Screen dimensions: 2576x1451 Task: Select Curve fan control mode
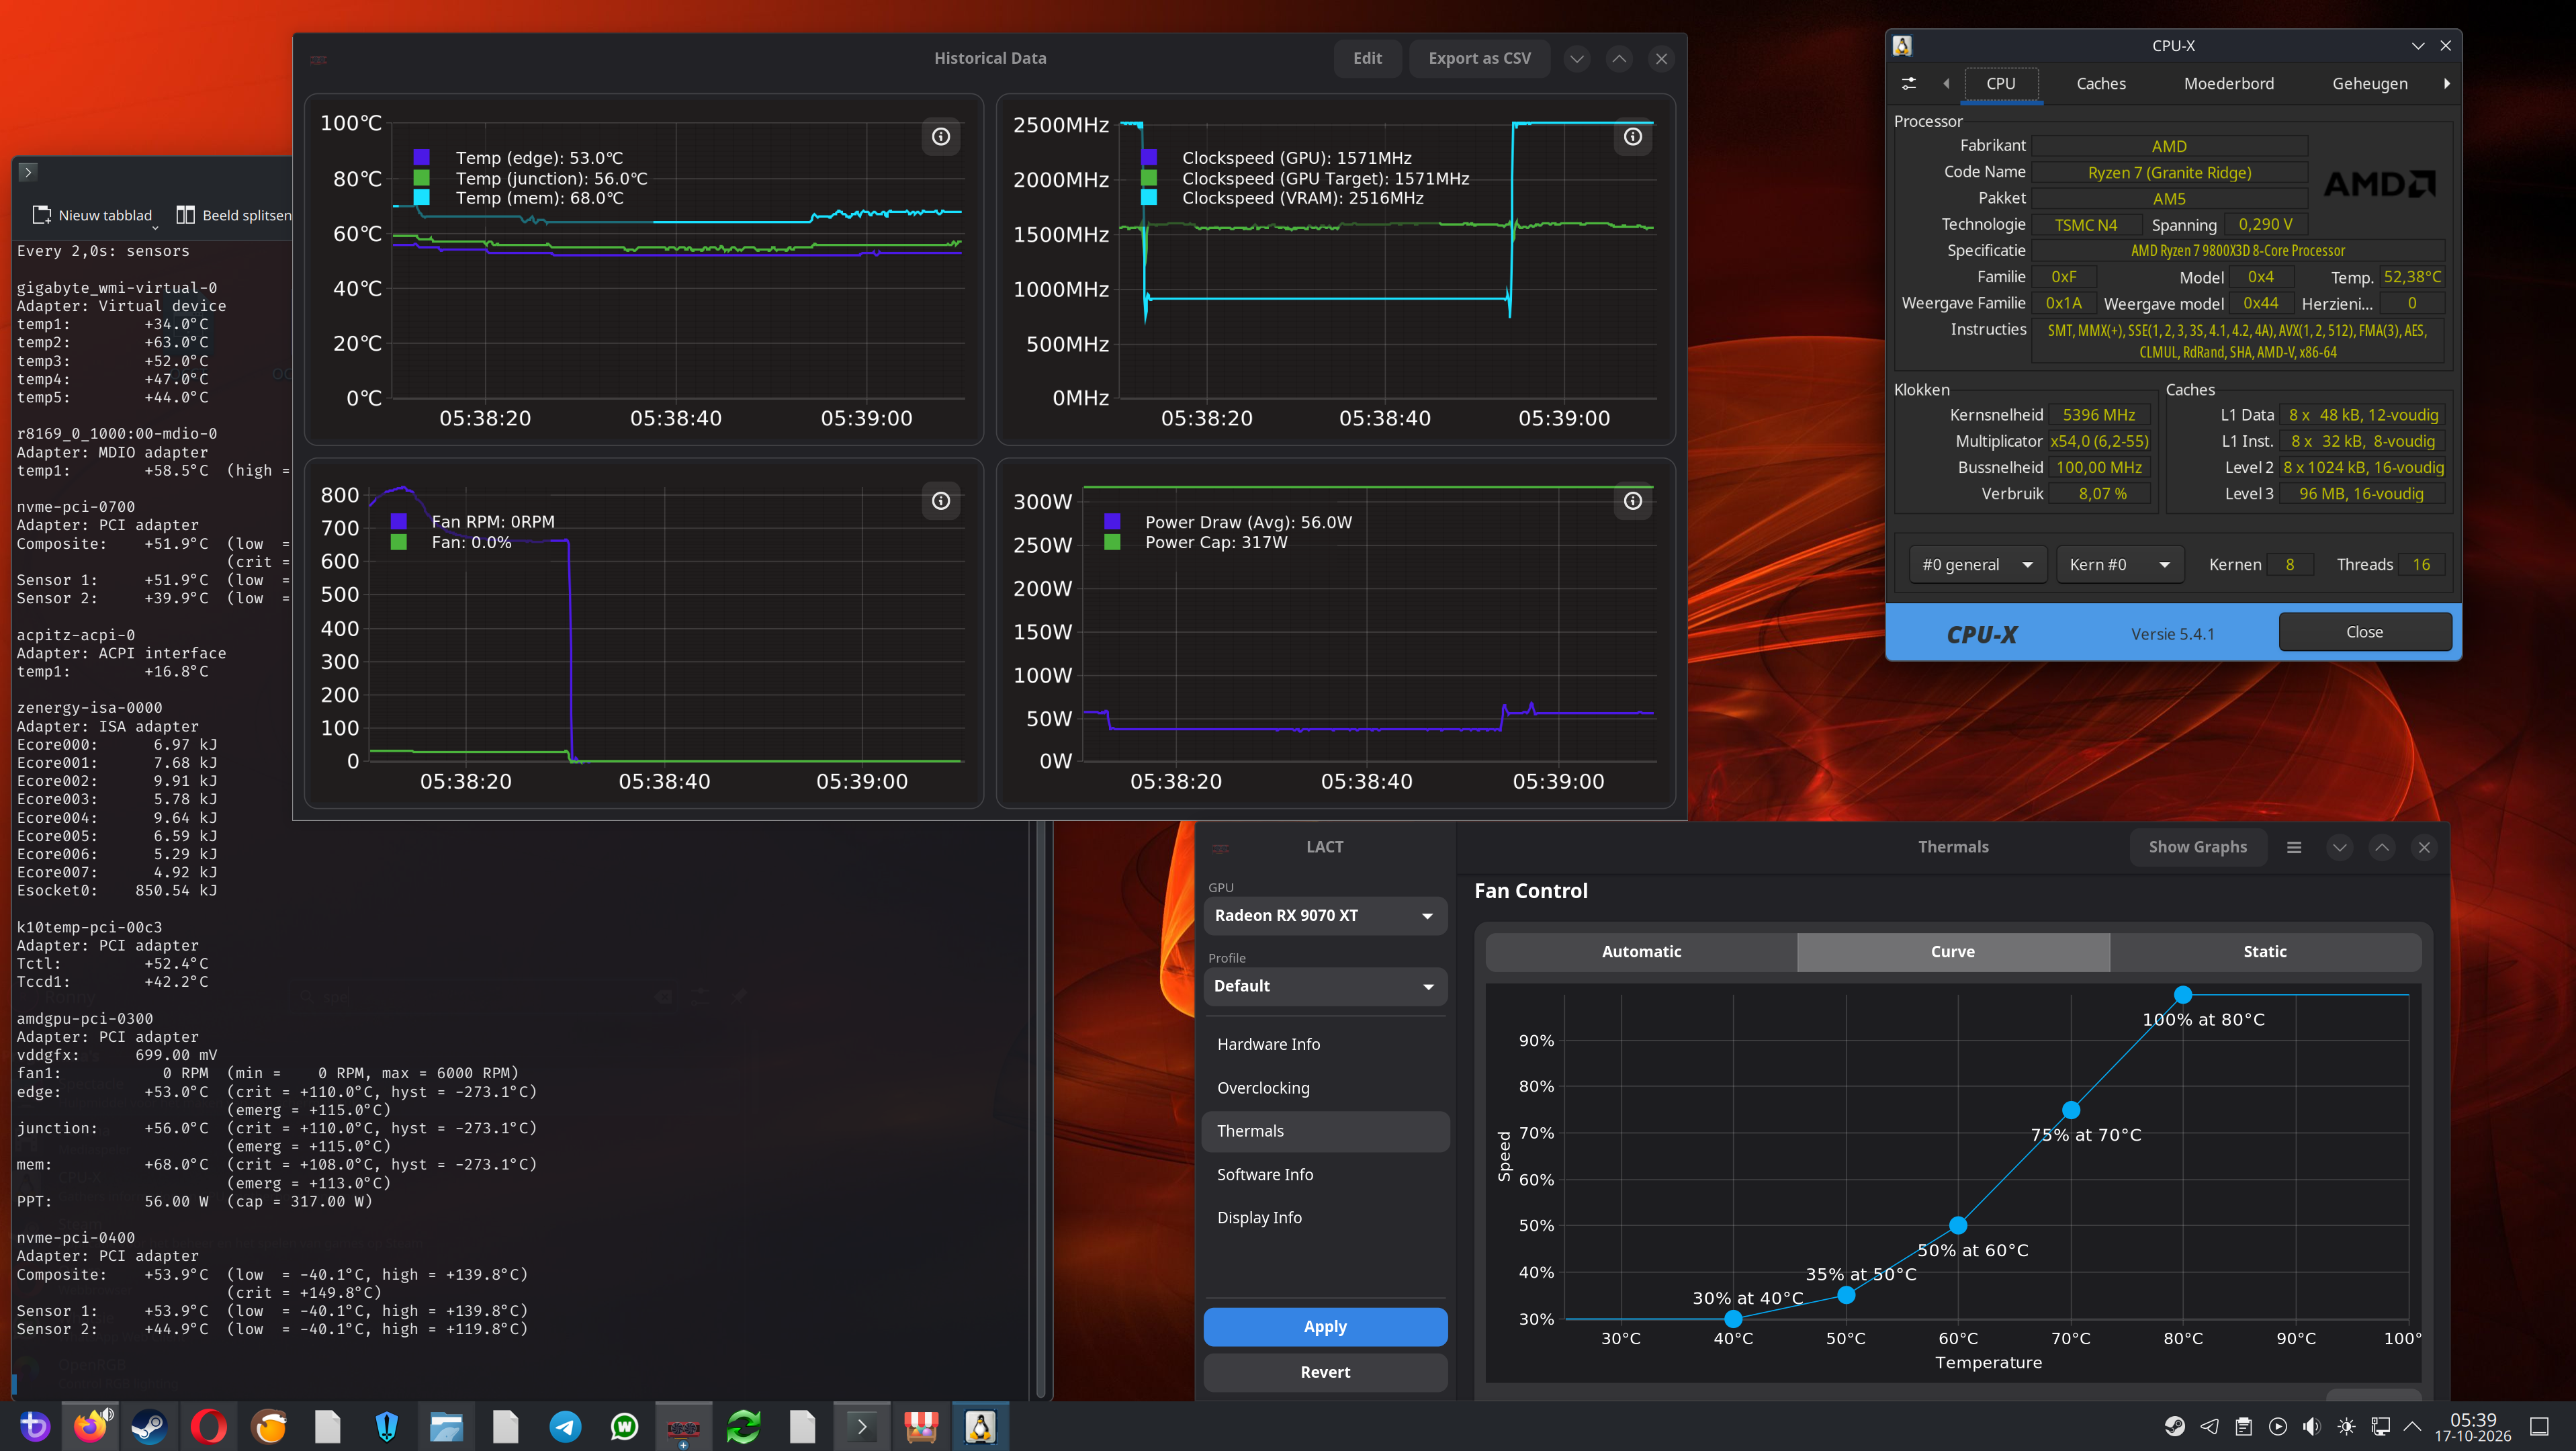[1953, 952]
